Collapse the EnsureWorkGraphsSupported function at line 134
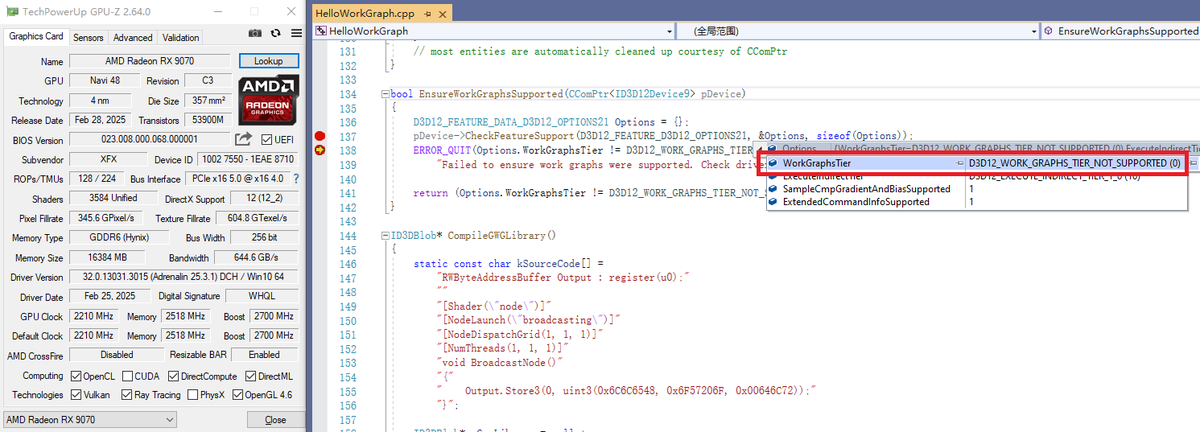The image size is (1200, 432). coord(383,94)
